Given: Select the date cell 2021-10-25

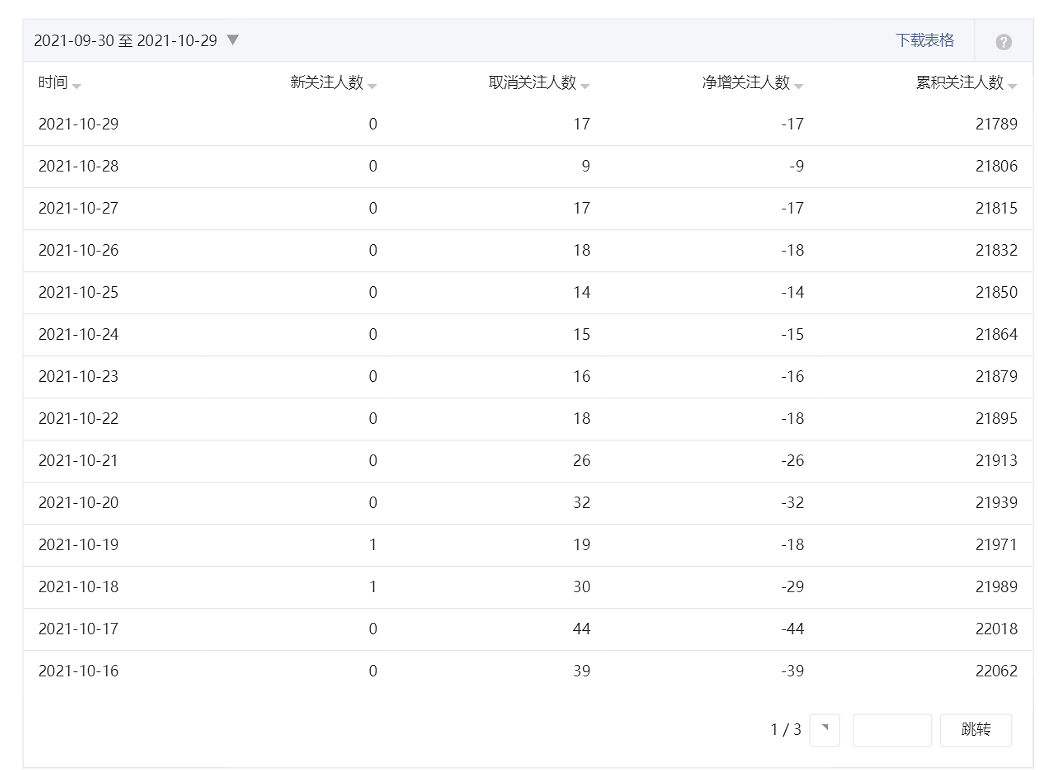Looking at the screenshot, I should (79, 292).
